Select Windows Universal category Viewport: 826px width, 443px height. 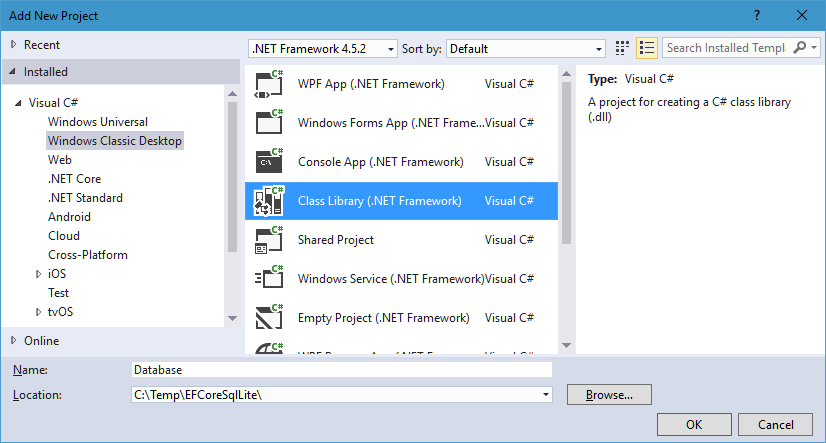[98, 122]
